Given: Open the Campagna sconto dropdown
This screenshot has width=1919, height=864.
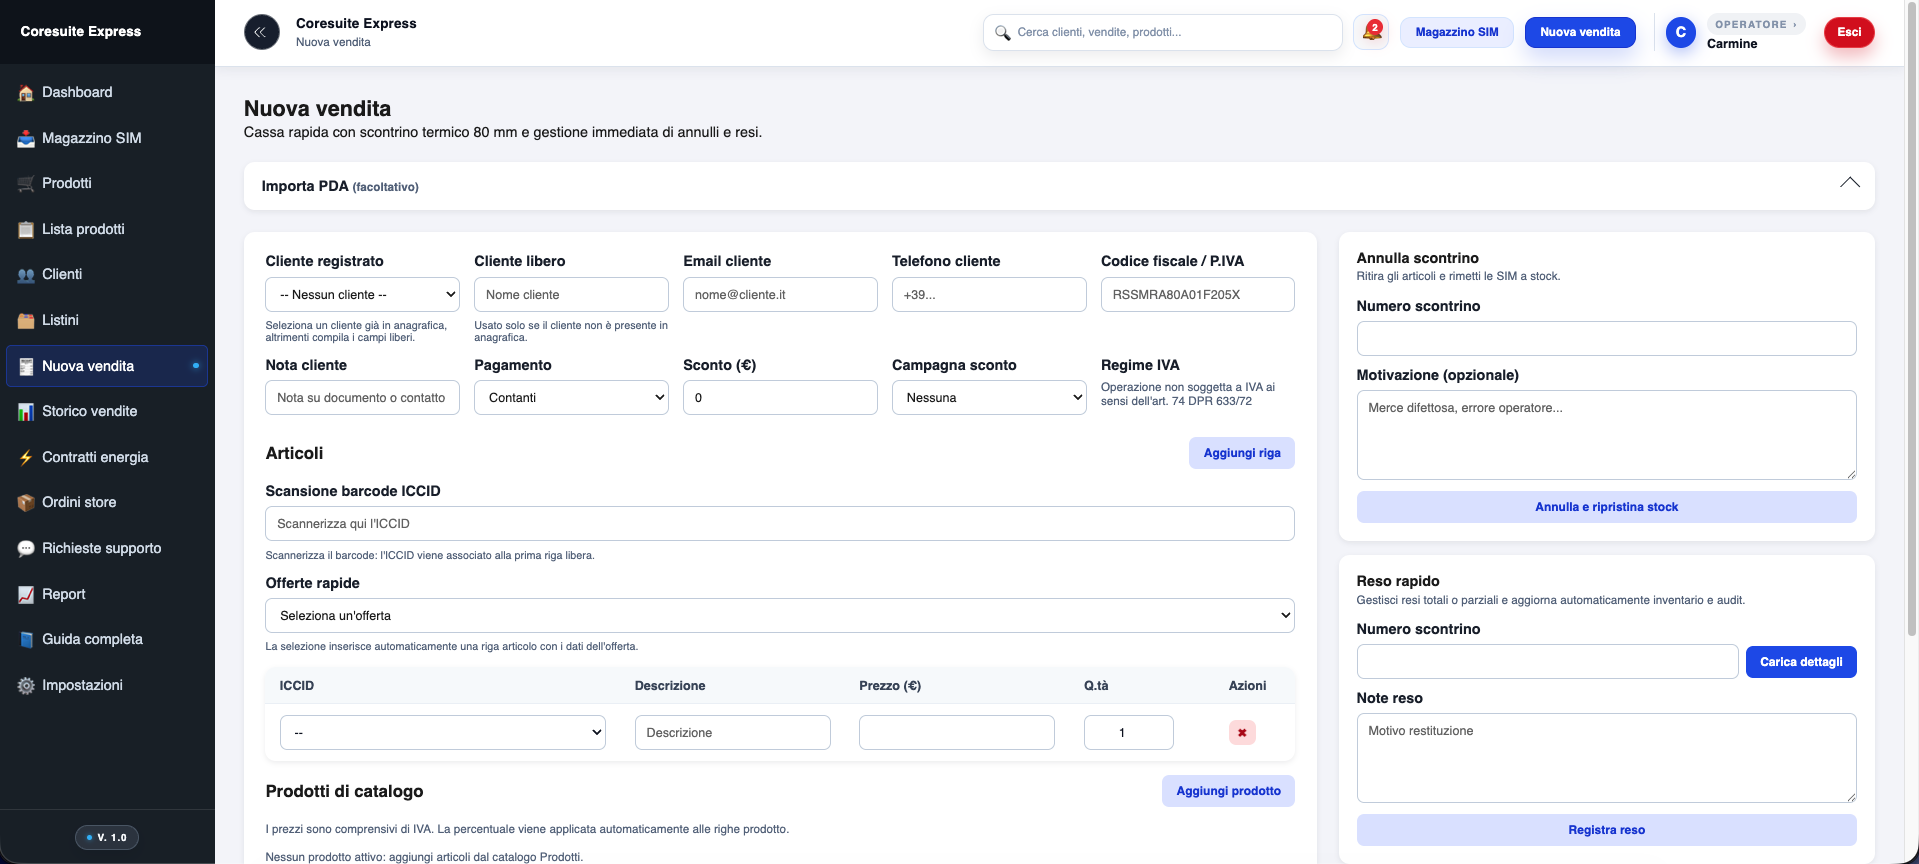Looking at the screenshot, I should (988, 398).
